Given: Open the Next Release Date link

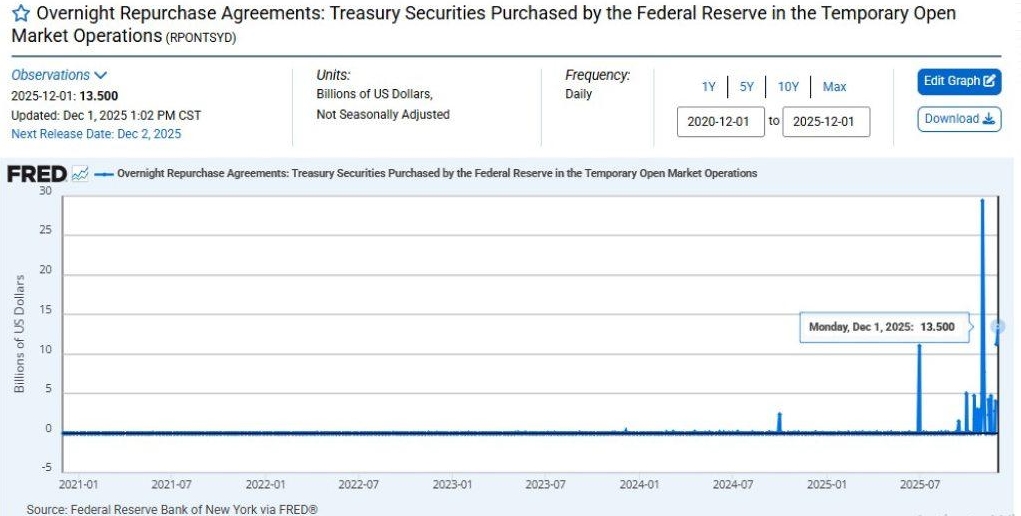Looking at the screenshot, I should point(96,133).
